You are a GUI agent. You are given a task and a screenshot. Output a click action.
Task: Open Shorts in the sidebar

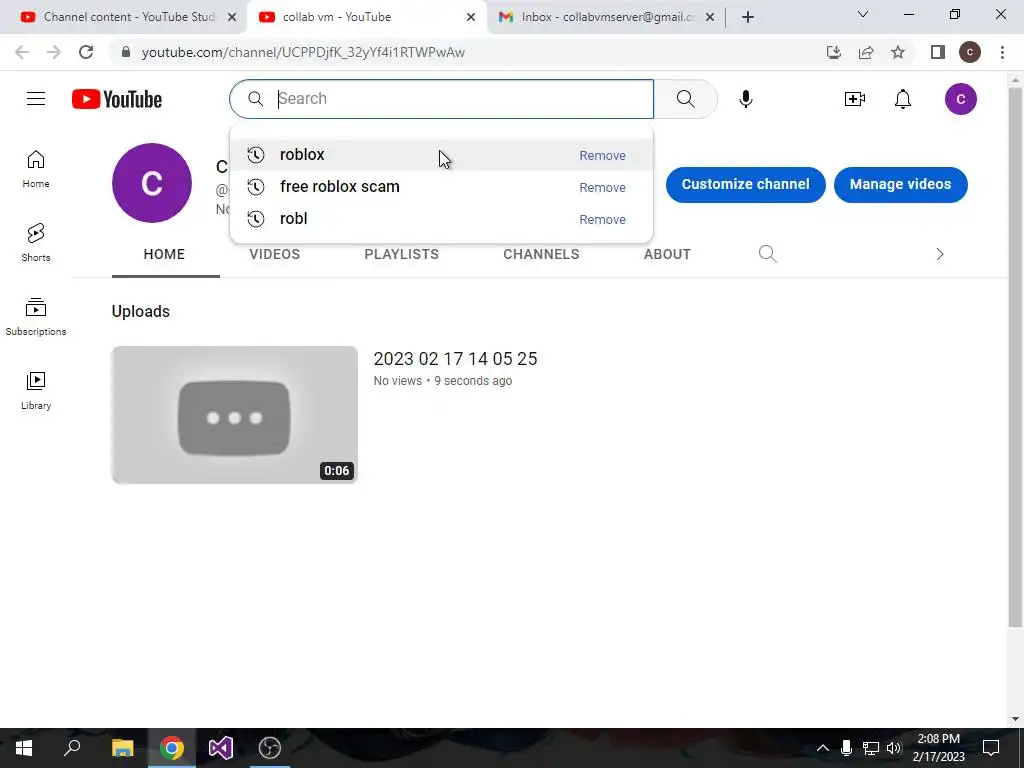(x=36, y=243)
